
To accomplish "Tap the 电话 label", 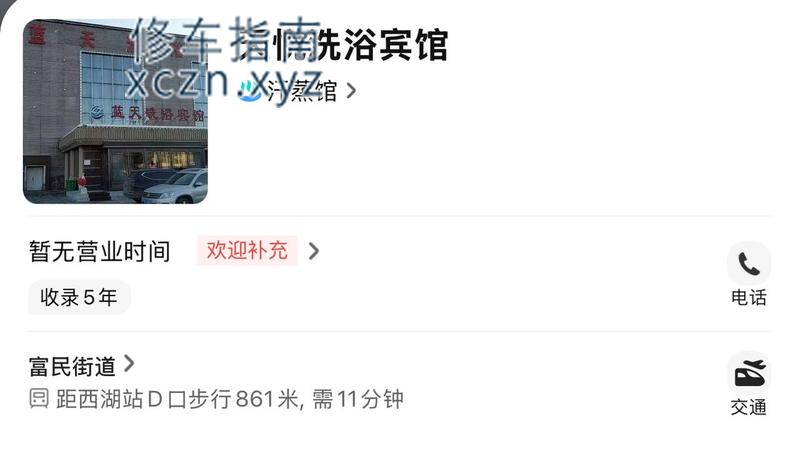I will click(x=749, y=297).
